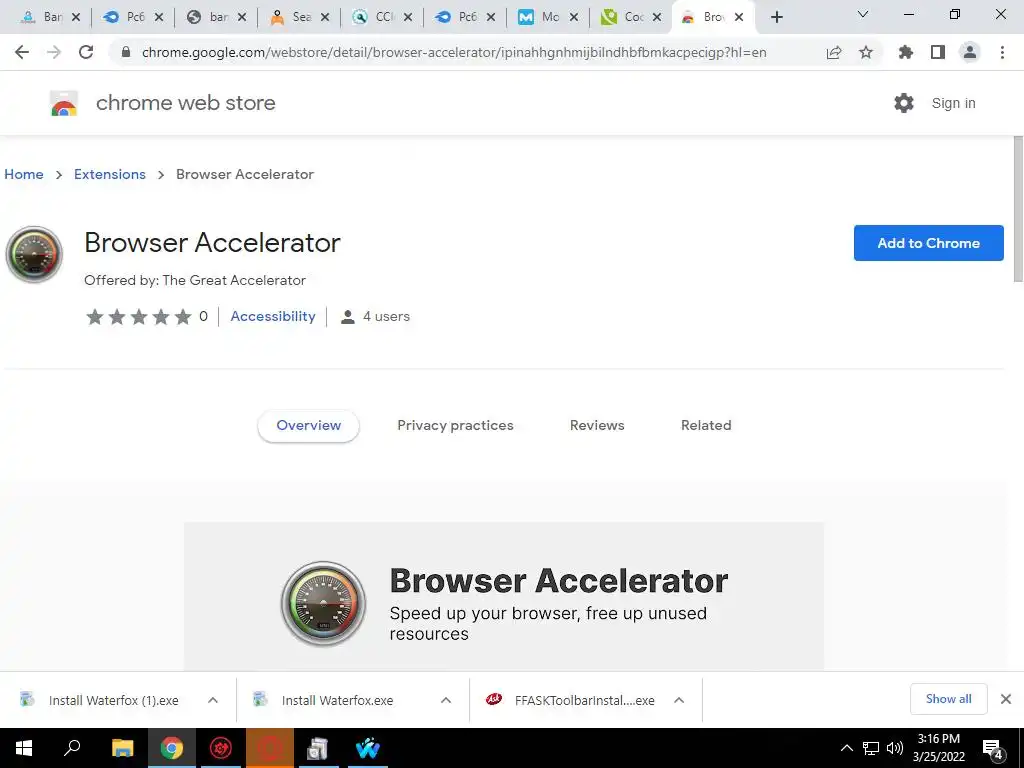Click the network tray icon
Image resolution: width=1024 pixels, height=768 pixels.
pos(871,748)
